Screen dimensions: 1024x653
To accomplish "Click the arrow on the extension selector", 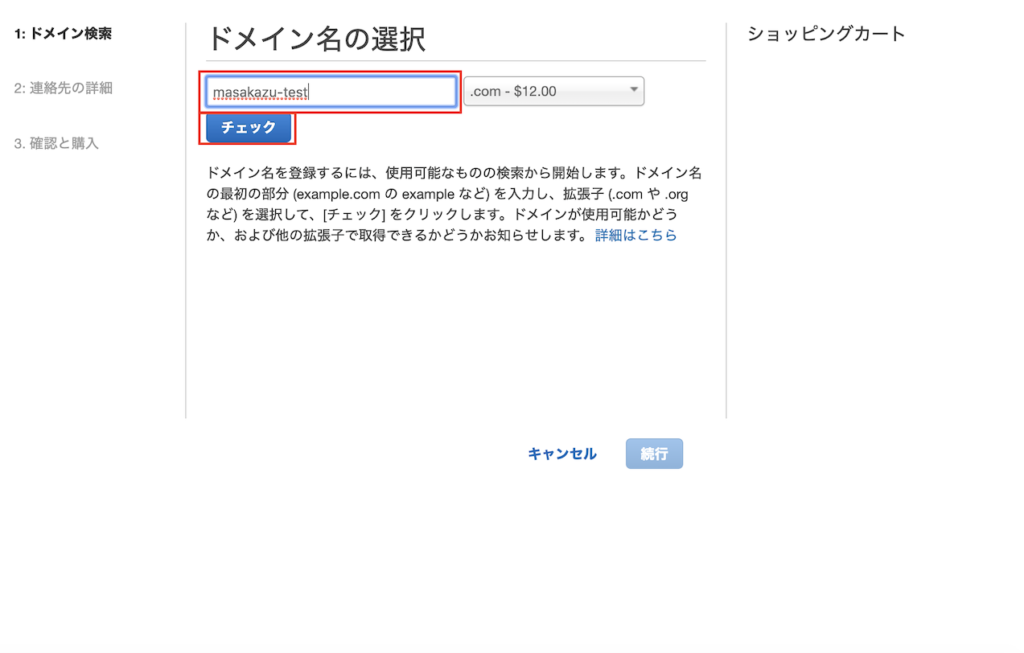I will pyautogui.click(x=633, y=91).
